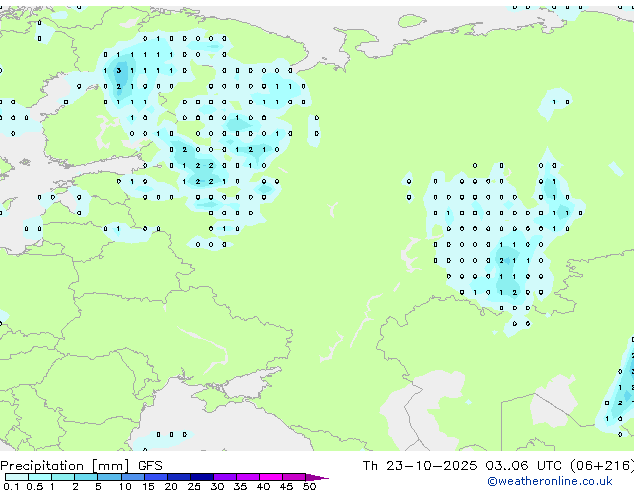The height and width of the screenshot is (490, 634).
Task: Click the 0.1–0.5 mm palest legend swatch
Action: (17, 477)
